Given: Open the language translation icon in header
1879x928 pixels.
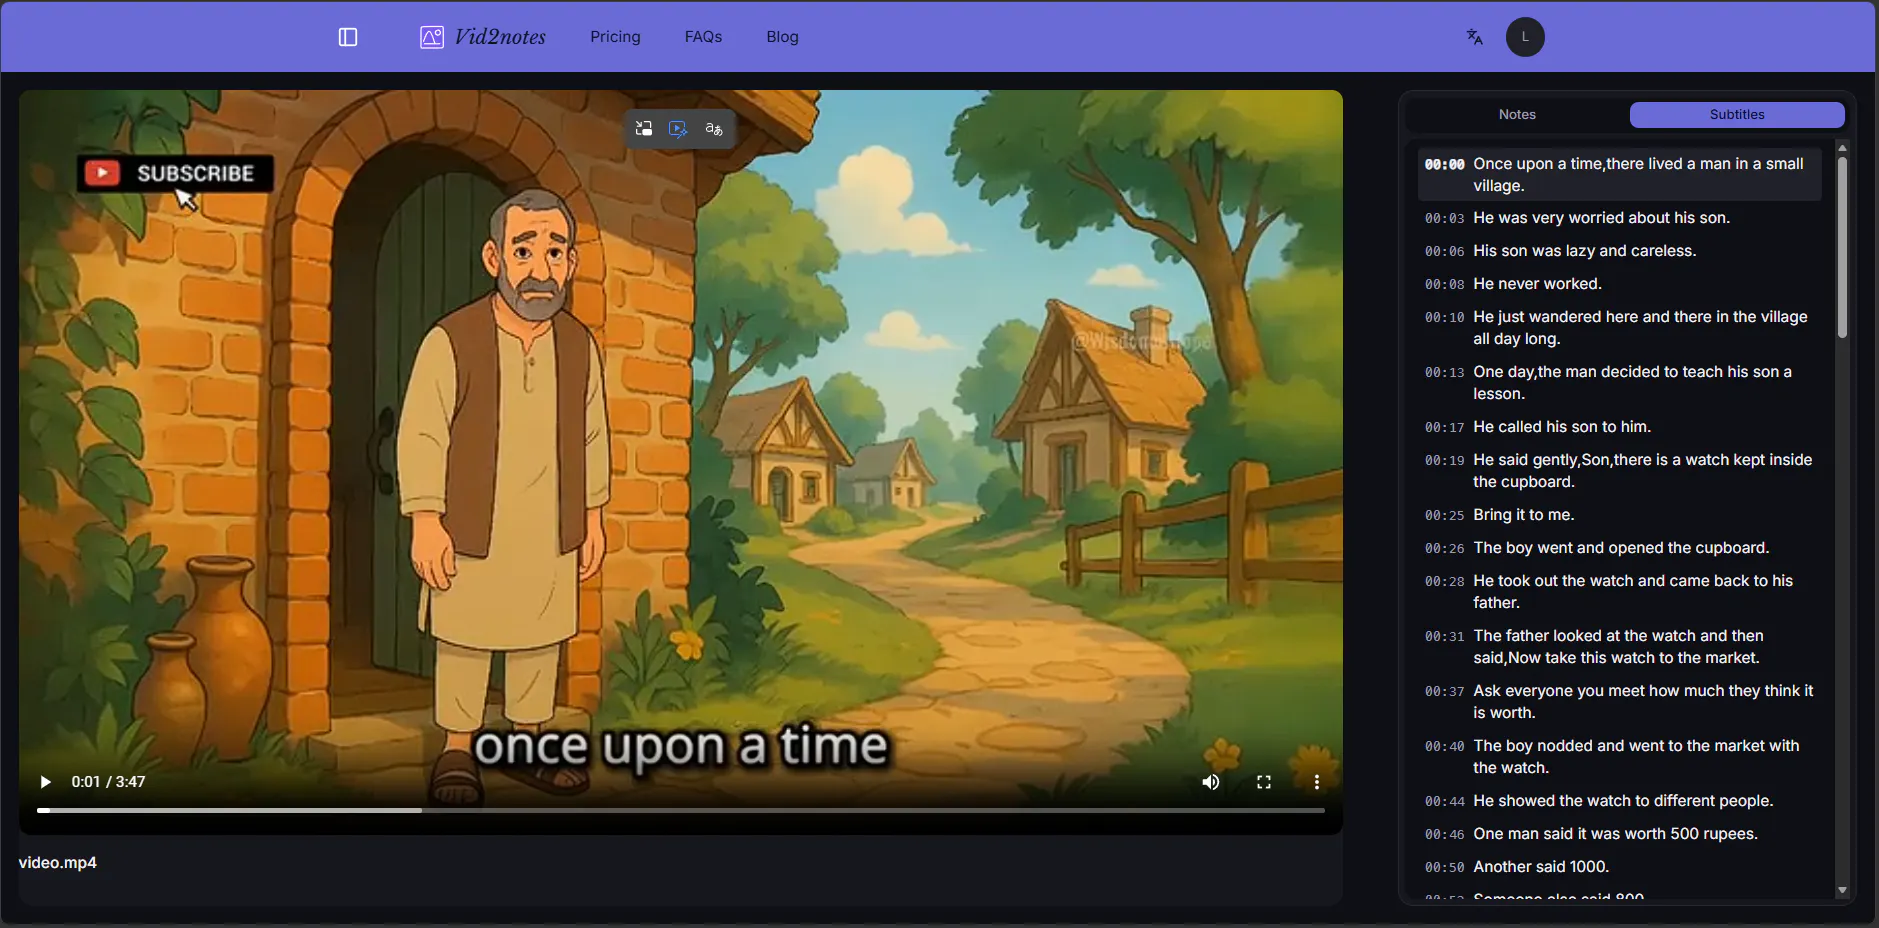Looking at the screenshot, I should tap(1474, 37).
